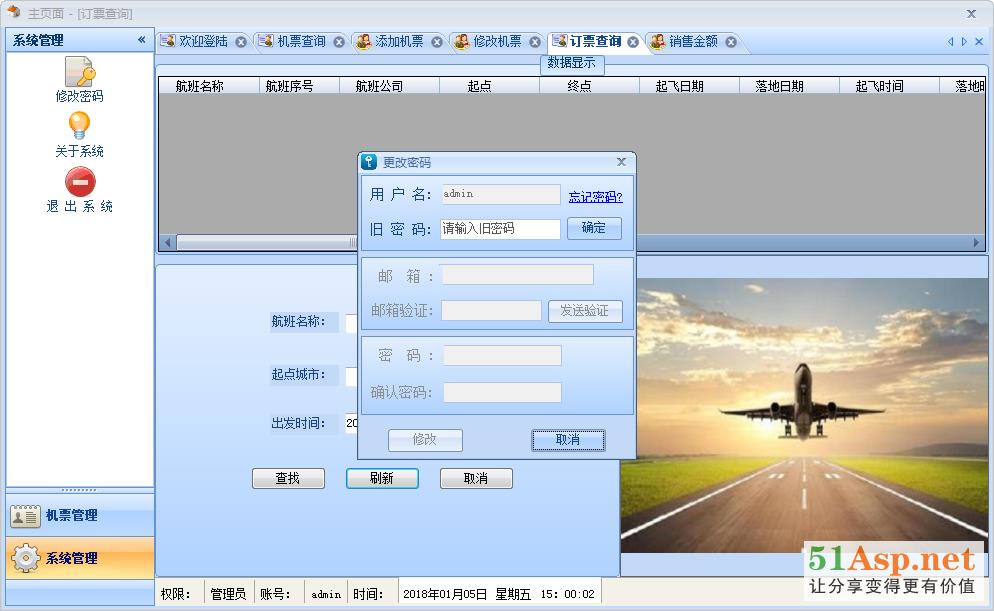The height and width of the screenshot is (611, 994).
Task: Close the 机票查询 tab with its x icon
Action: (x=339, y=42)
